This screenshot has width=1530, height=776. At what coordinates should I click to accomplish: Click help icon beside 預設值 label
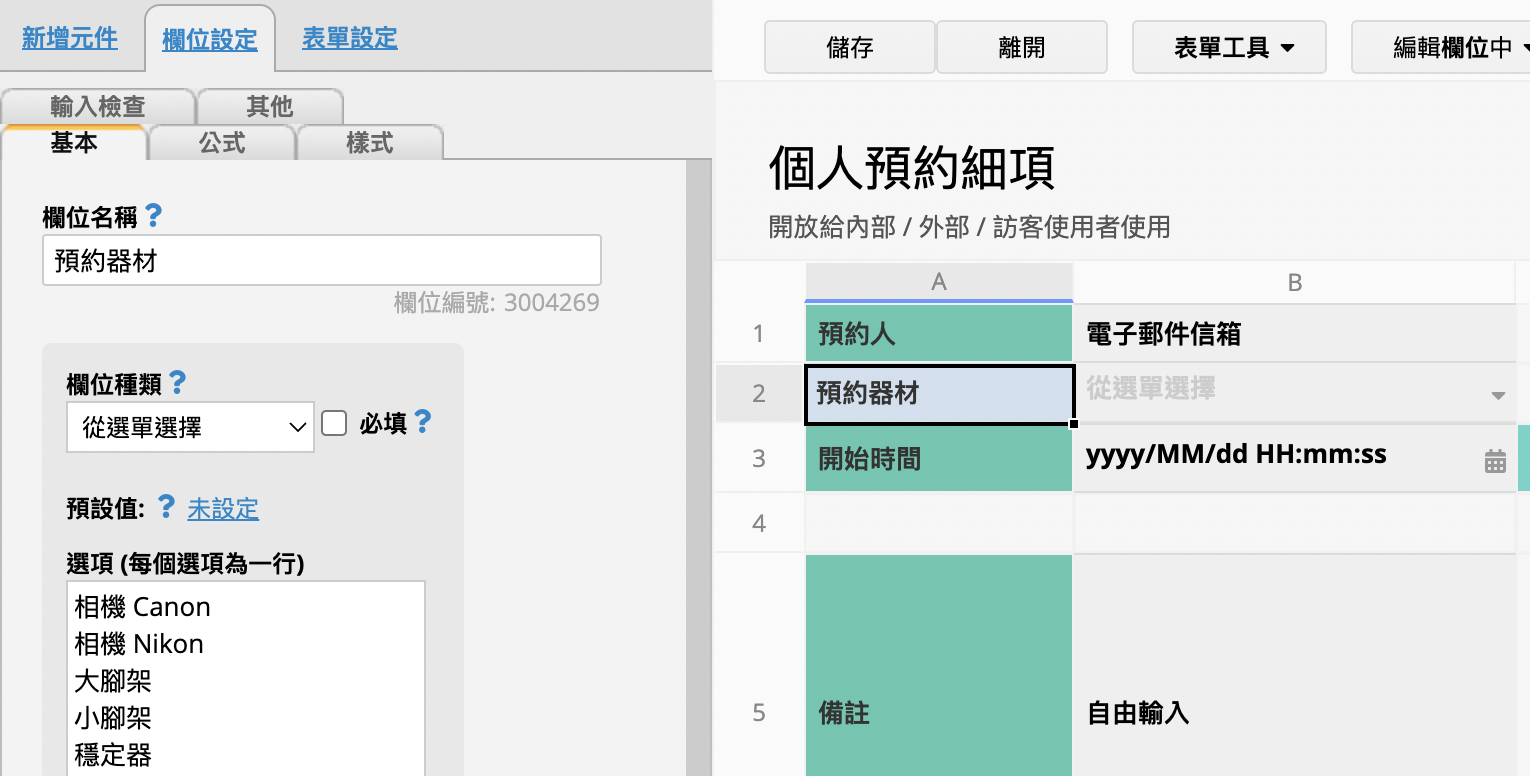coord(167,506)
